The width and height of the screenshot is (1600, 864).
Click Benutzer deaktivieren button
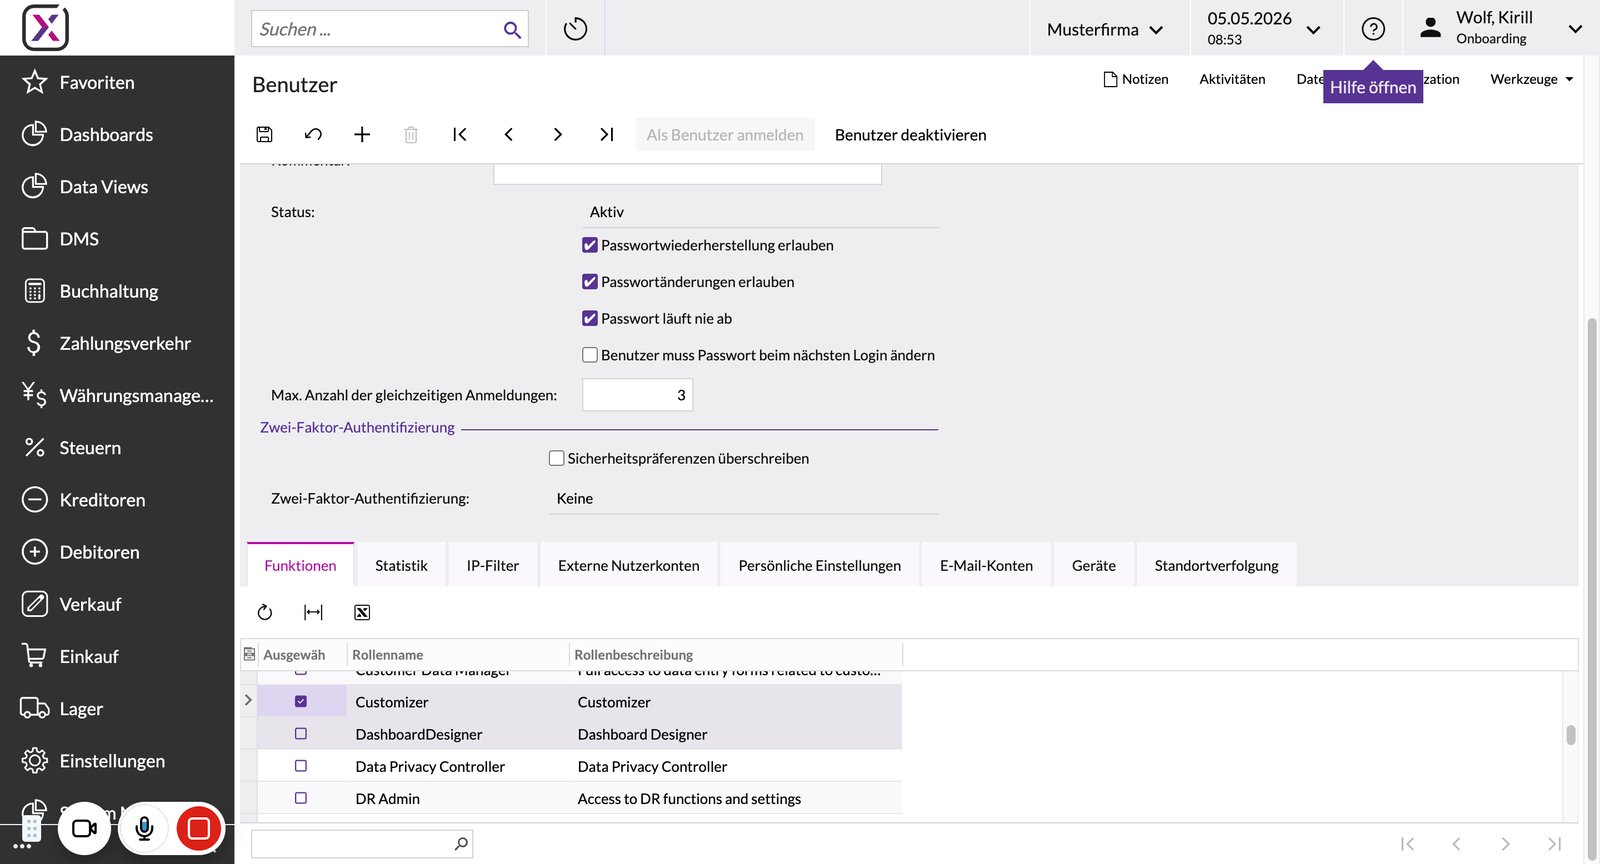[x=911, y=135]
